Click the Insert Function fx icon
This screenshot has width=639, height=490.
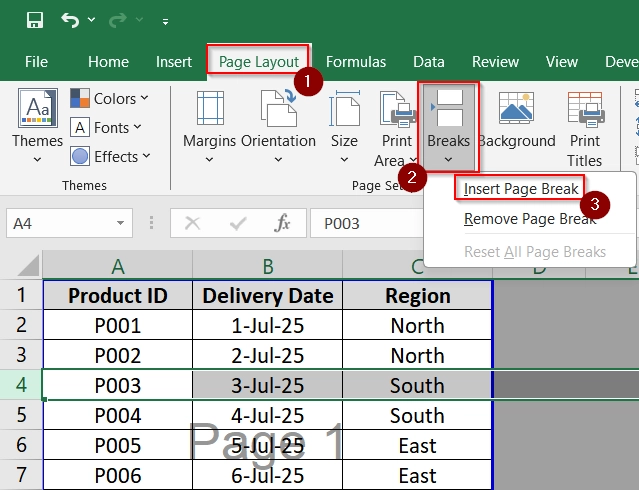(282, 223)
